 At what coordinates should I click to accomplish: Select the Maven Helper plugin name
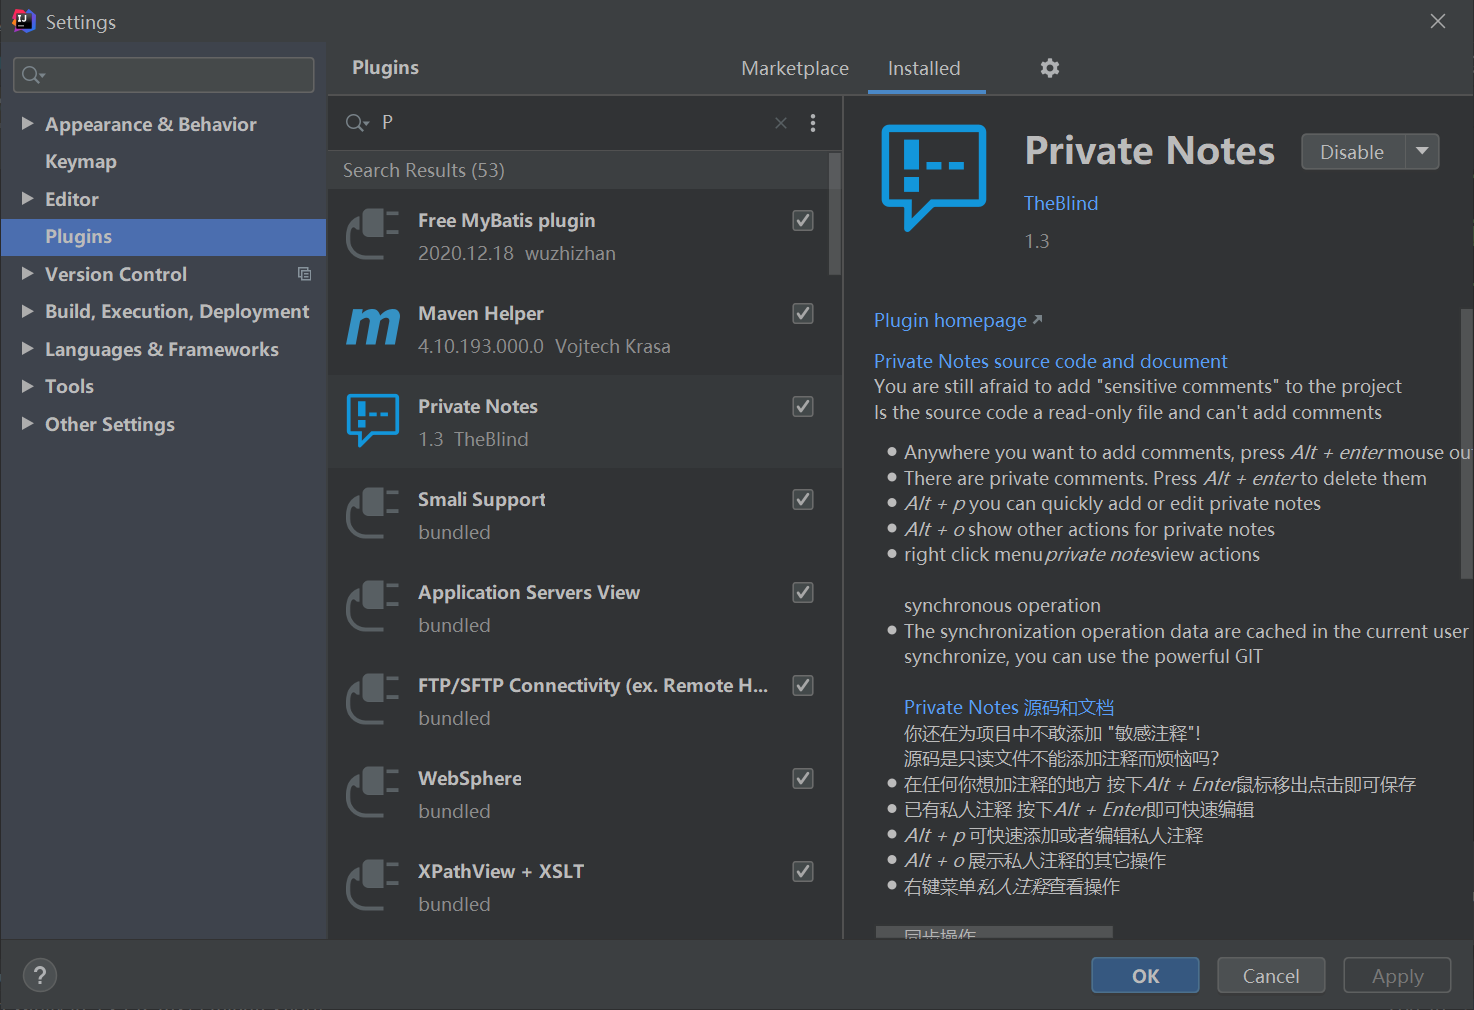point(481,313)
